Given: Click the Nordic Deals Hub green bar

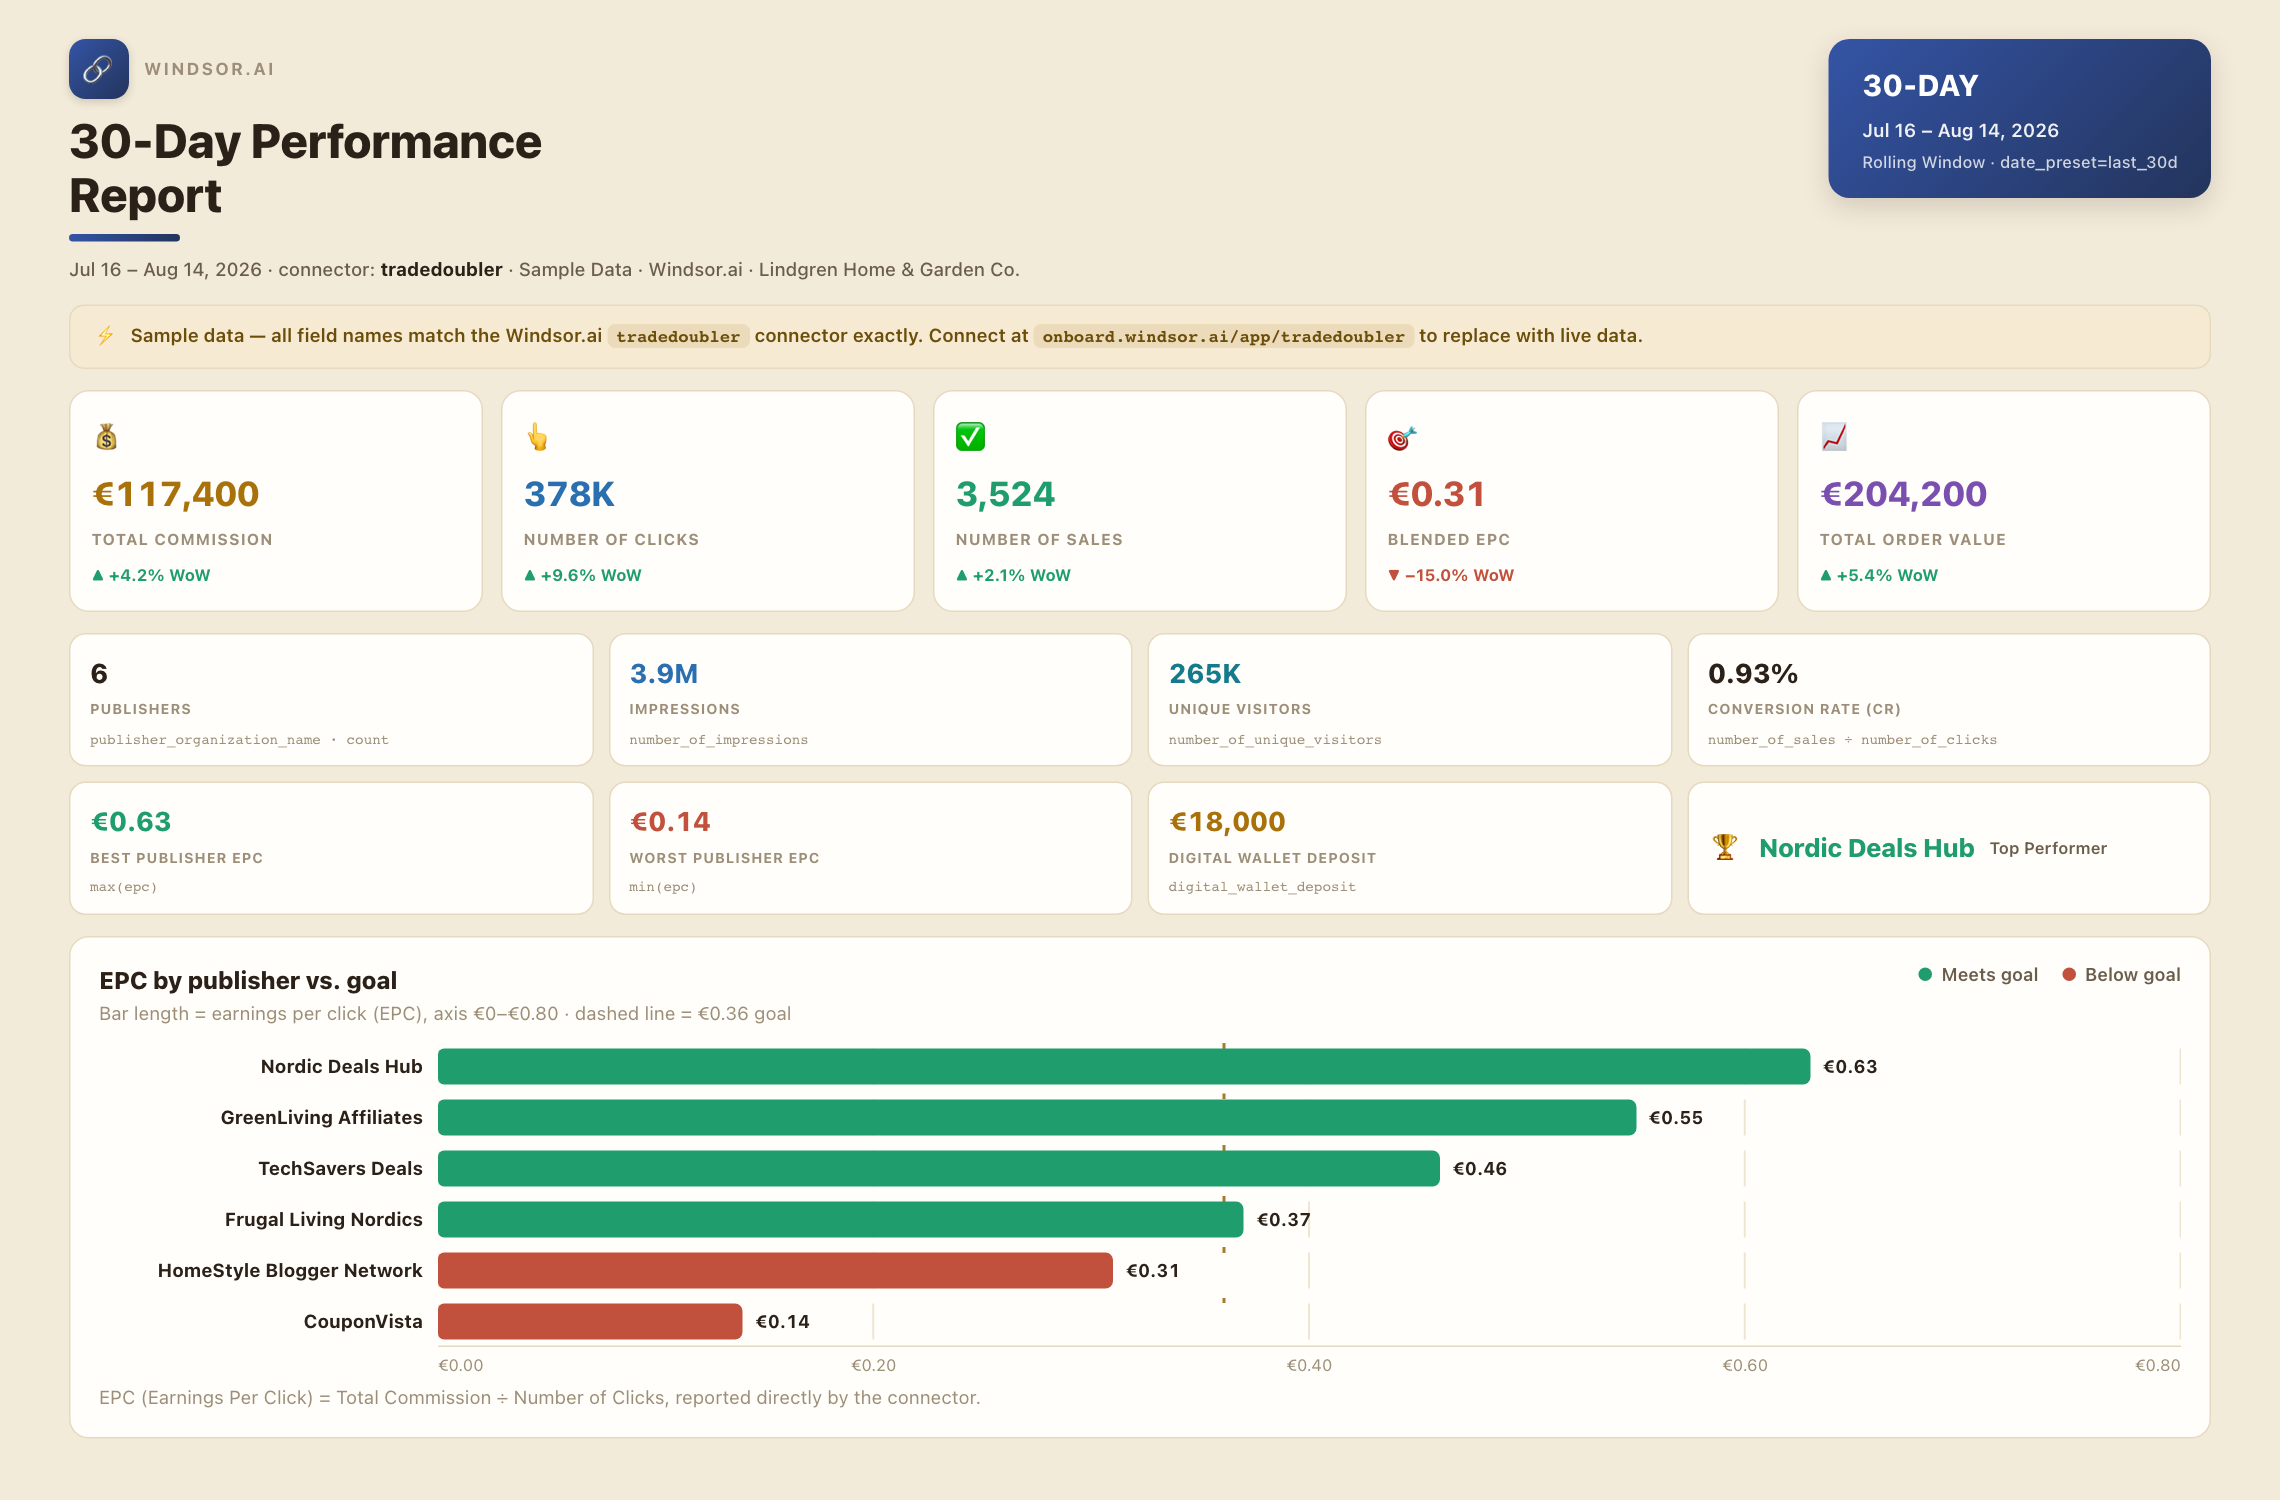Looking at the screenshot, I should [1124, 1066].
